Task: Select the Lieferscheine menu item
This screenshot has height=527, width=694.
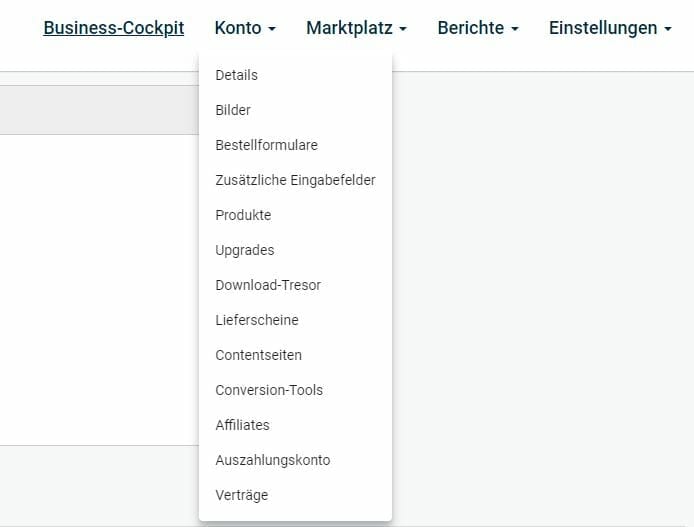Action: click(x=256, y=320)
